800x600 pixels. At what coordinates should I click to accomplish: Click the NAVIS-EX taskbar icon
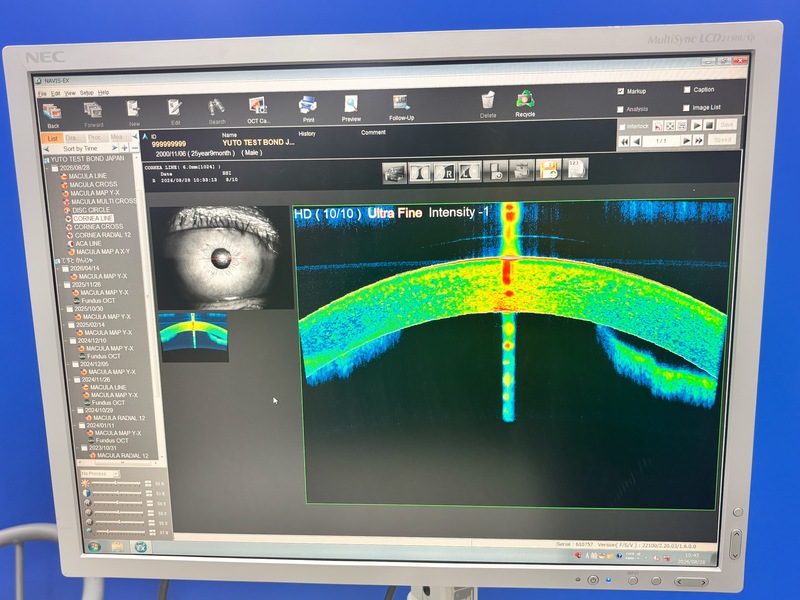point(141,546)
